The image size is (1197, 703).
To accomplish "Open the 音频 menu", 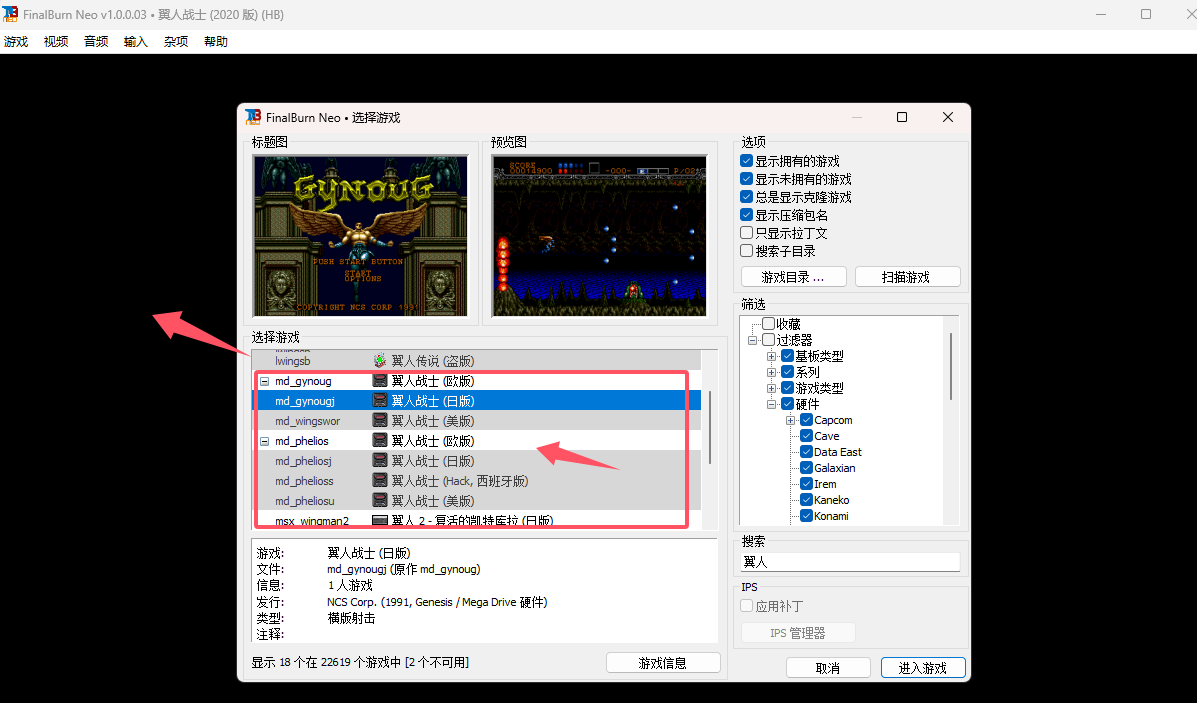I will (x=96, y=41).
